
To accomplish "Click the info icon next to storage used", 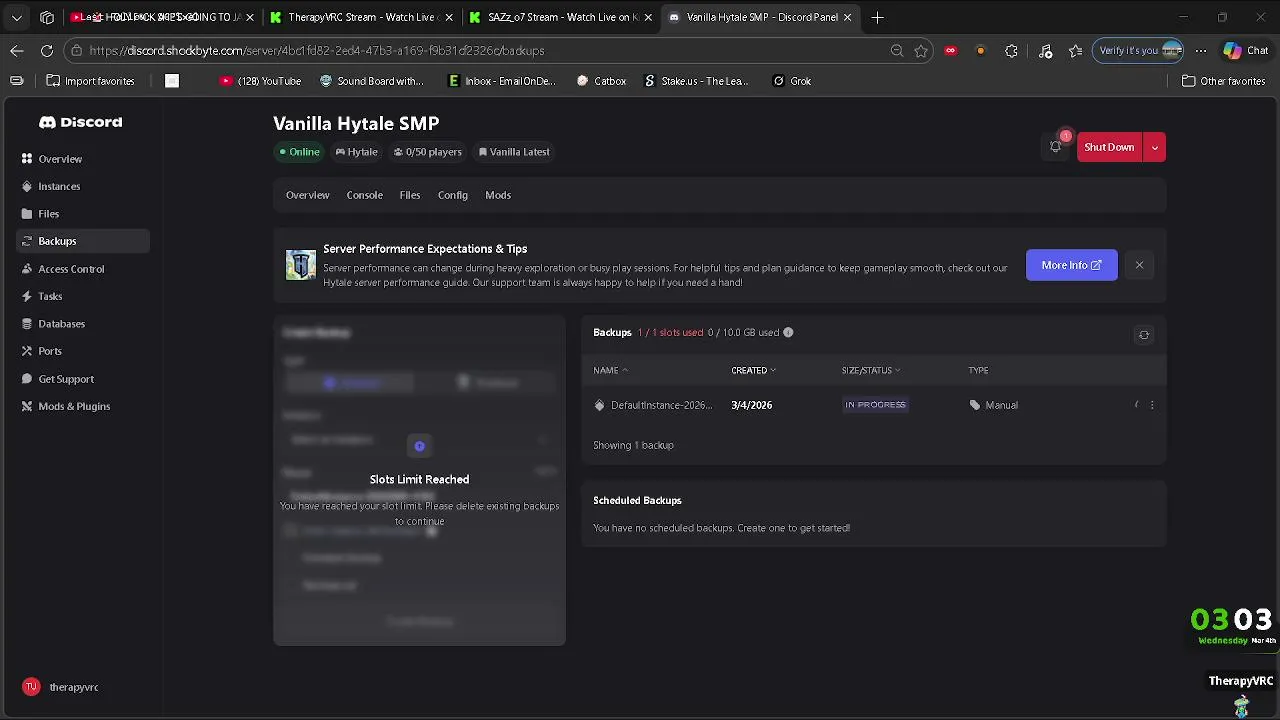I will tap(788, 332).
